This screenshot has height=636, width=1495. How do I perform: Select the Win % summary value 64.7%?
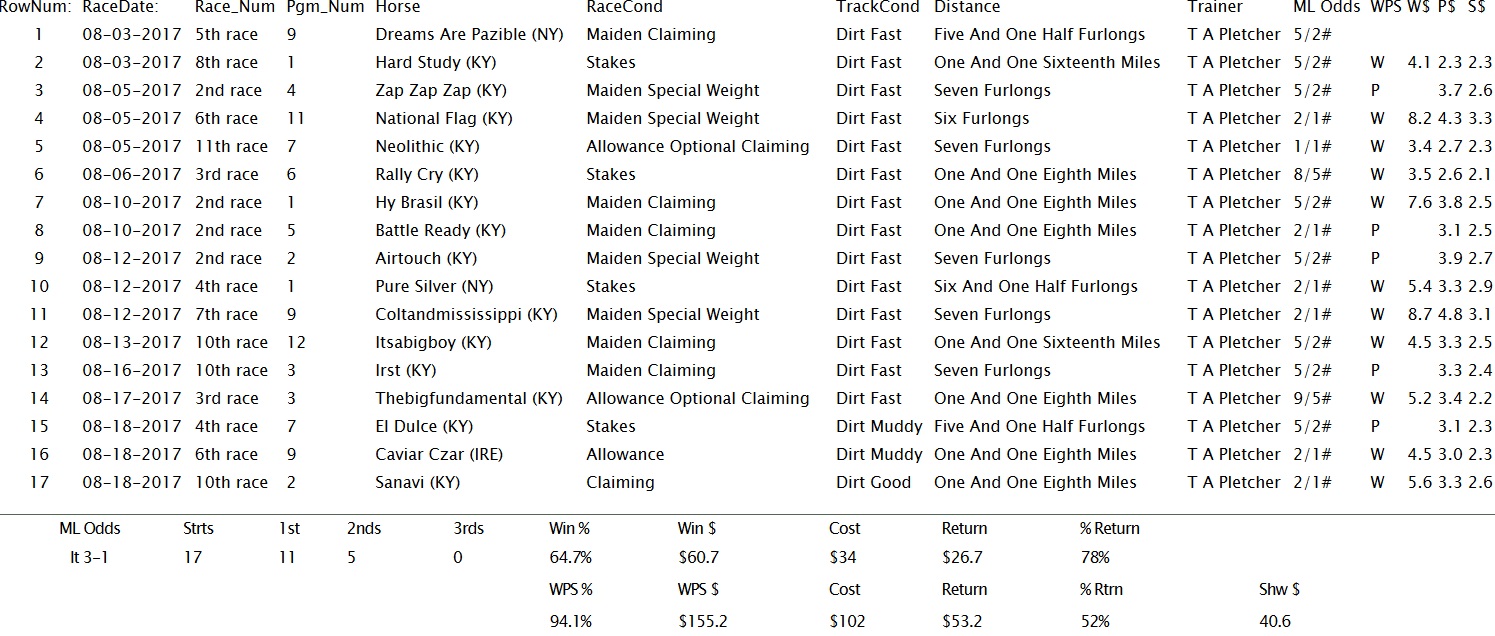571,557
